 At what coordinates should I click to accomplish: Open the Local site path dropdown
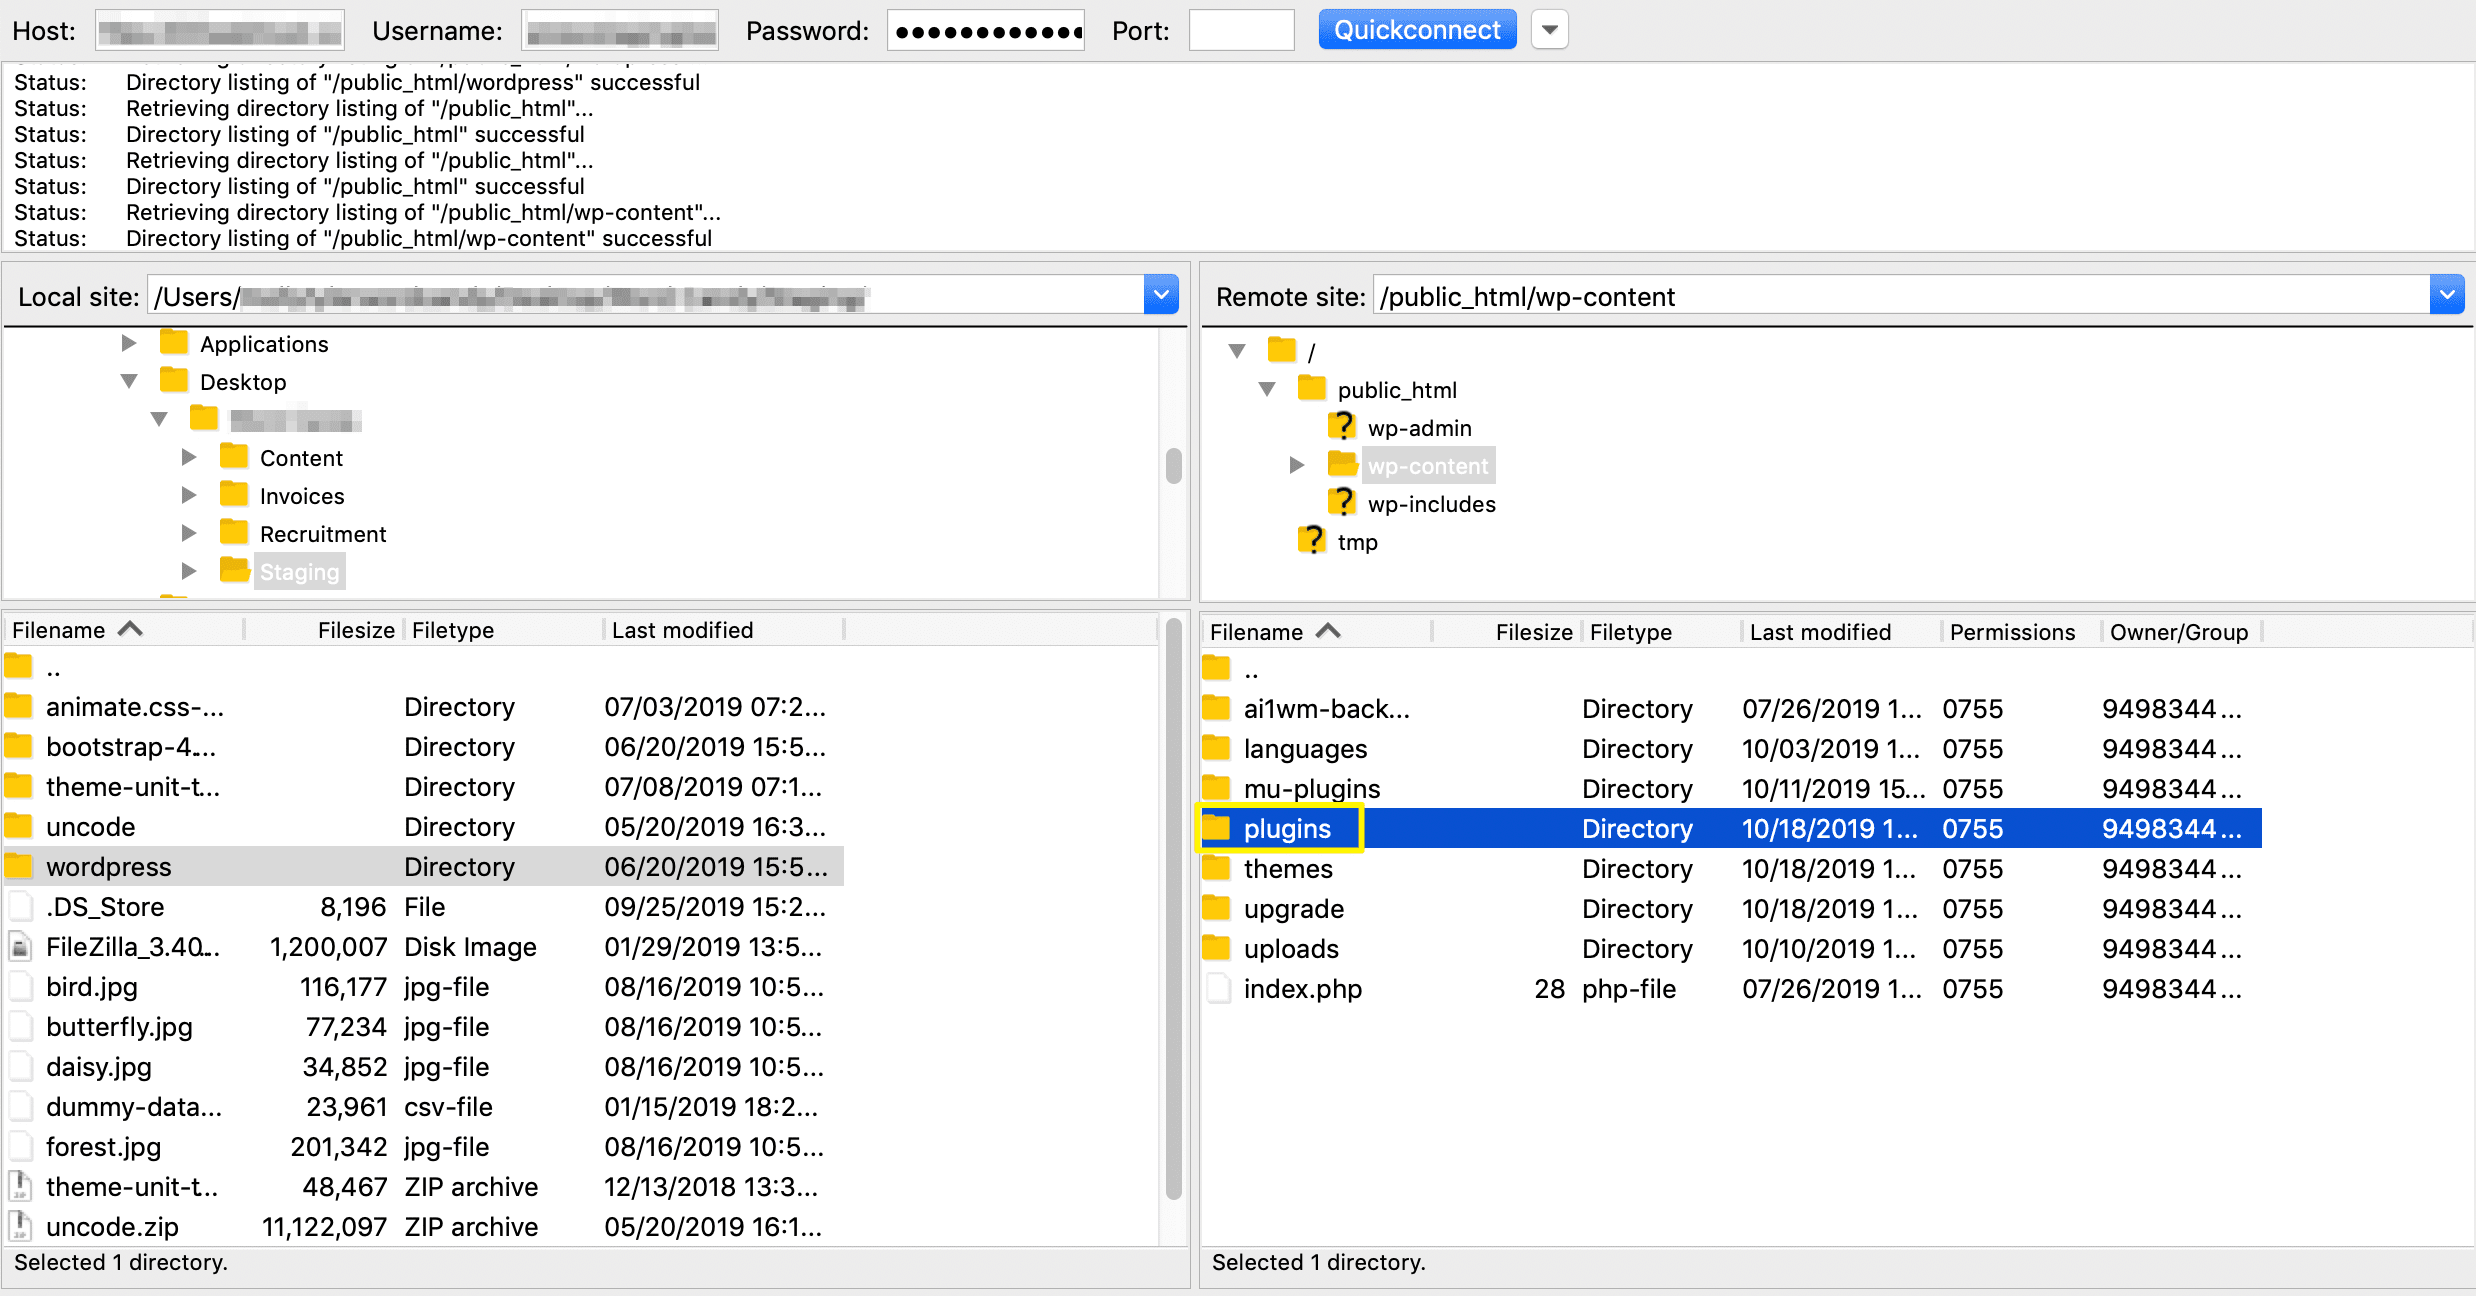(x=1161, y=295)
